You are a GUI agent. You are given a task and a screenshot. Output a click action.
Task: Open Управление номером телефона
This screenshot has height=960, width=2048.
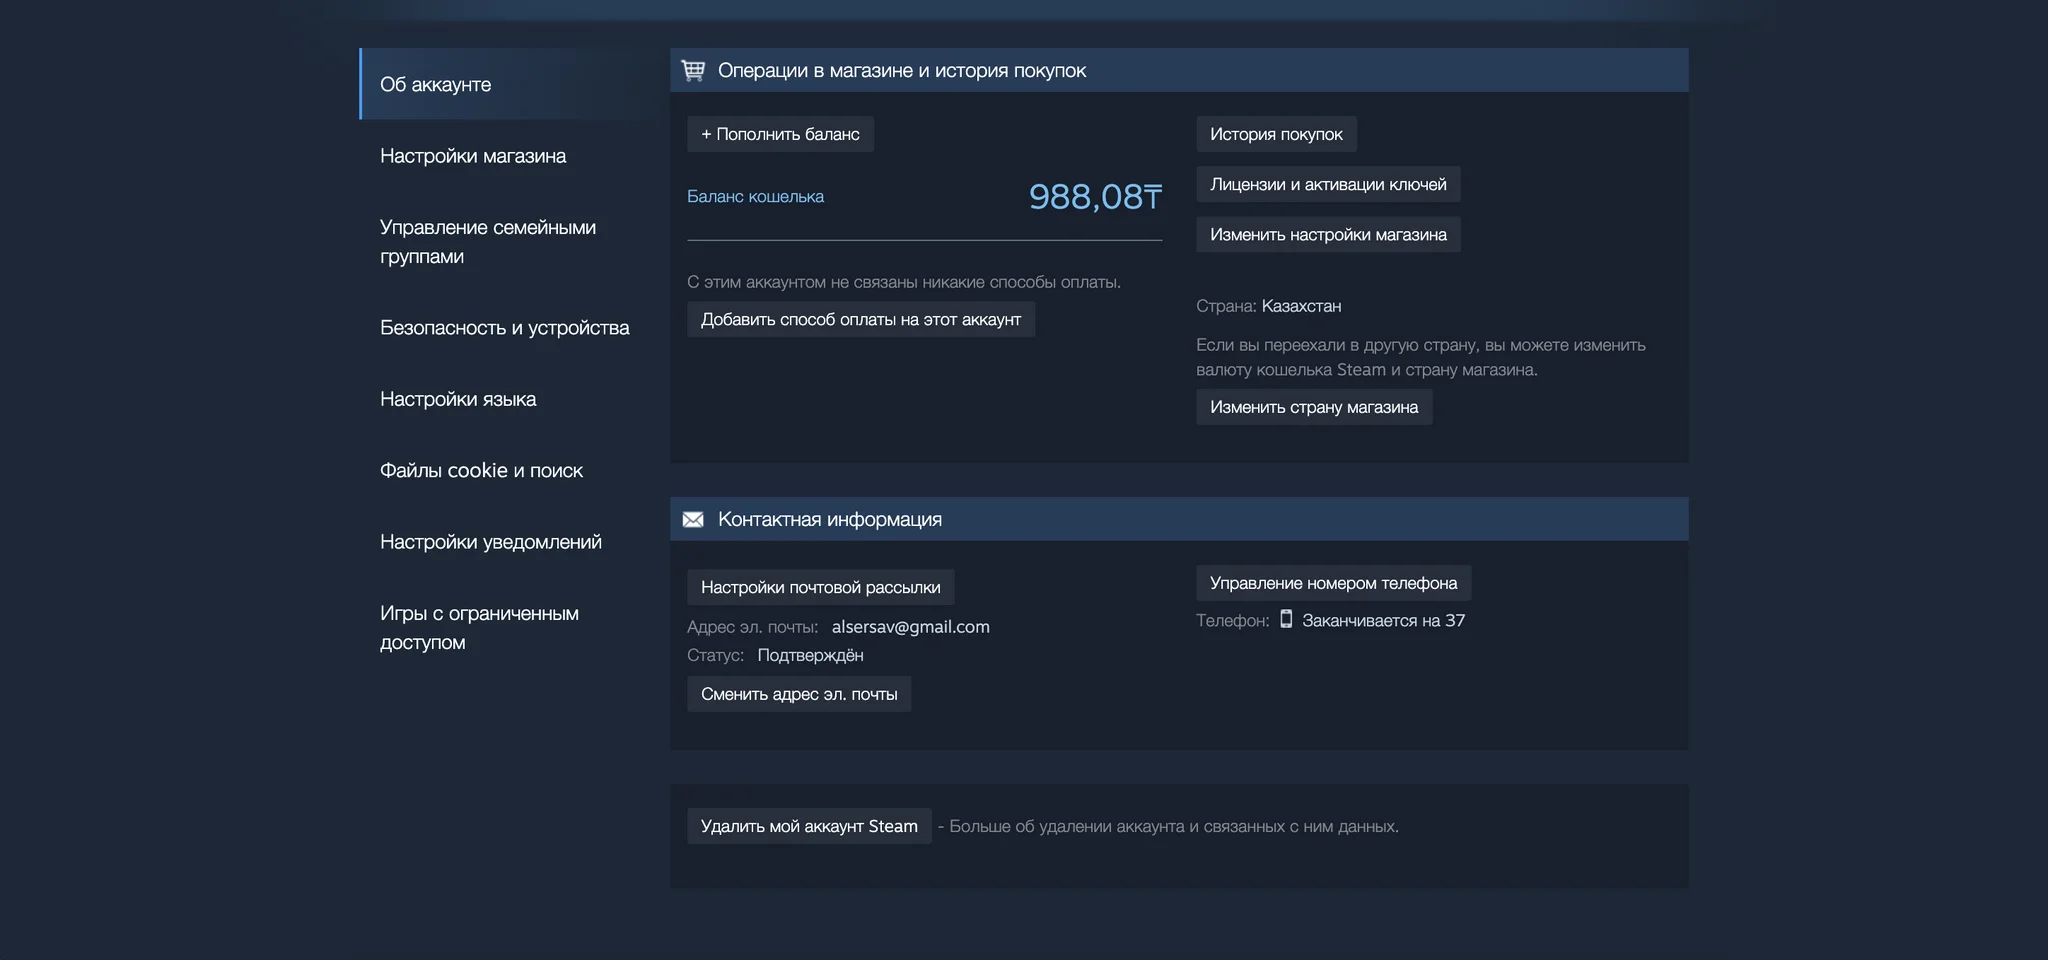pos(1333,583)
